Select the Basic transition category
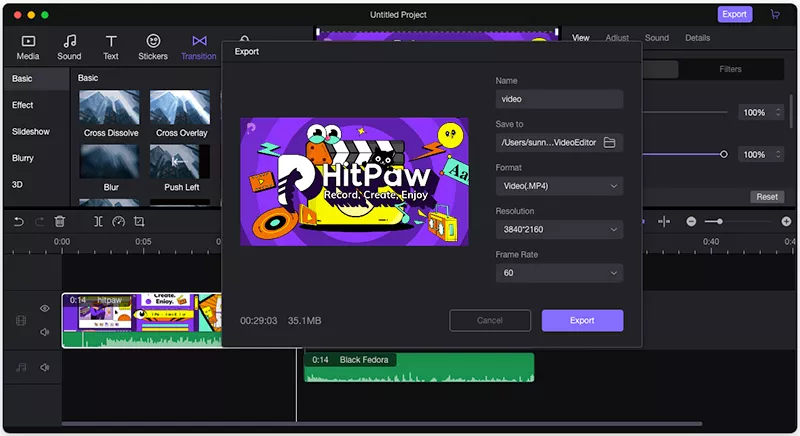The width and height of the screenshot is (800, 436). pyautogui.click(x=36, y=79)
